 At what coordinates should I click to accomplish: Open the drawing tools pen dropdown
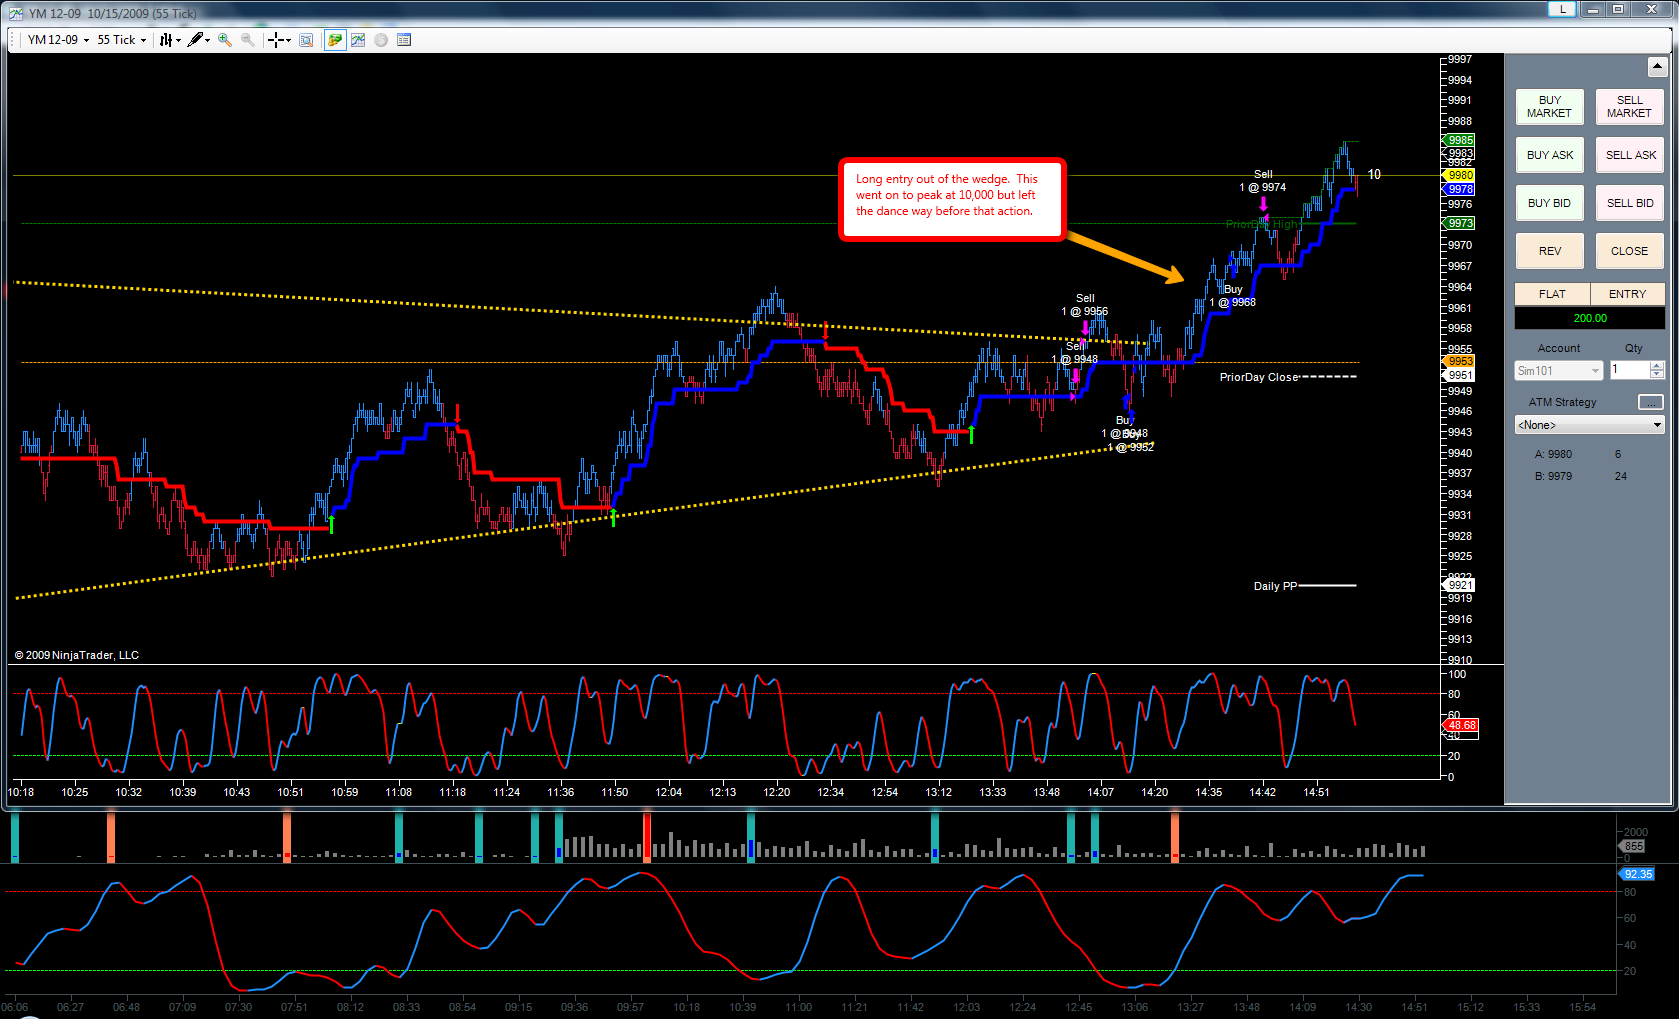click(199, 40)
